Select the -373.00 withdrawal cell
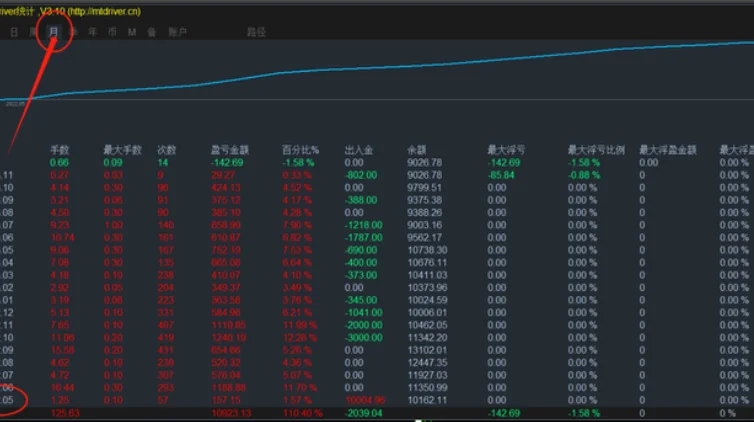Viewport: 754px width, 422px height. click(361, 275)
